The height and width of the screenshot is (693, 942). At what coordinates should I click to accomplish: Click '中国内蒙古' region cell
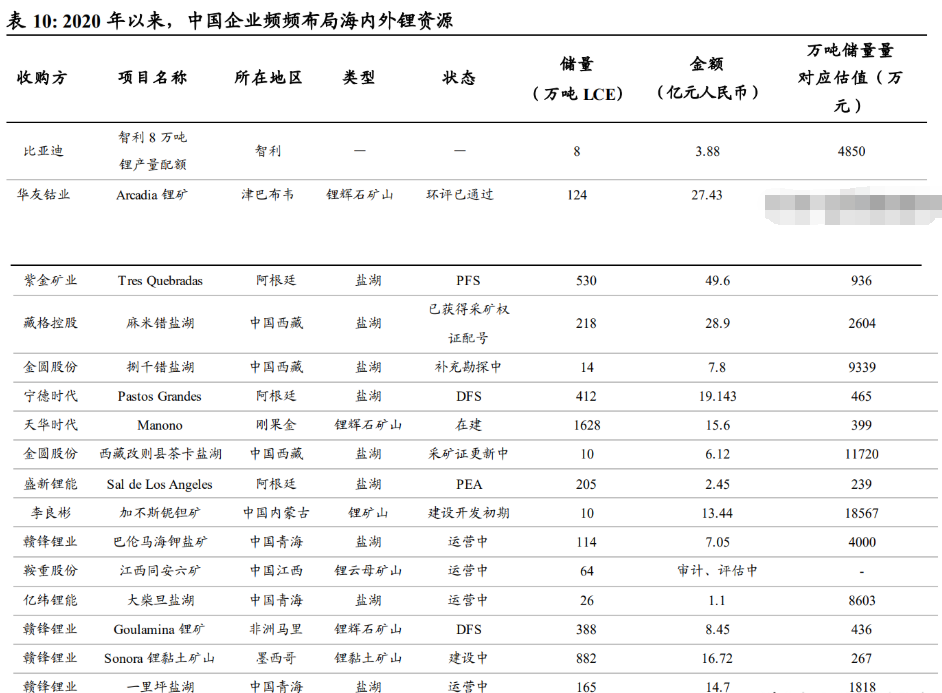pos(276,513)
